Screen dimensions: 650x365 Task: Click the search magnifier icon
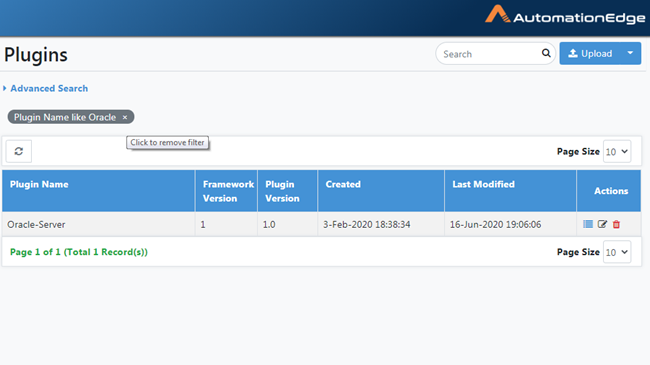546,53
